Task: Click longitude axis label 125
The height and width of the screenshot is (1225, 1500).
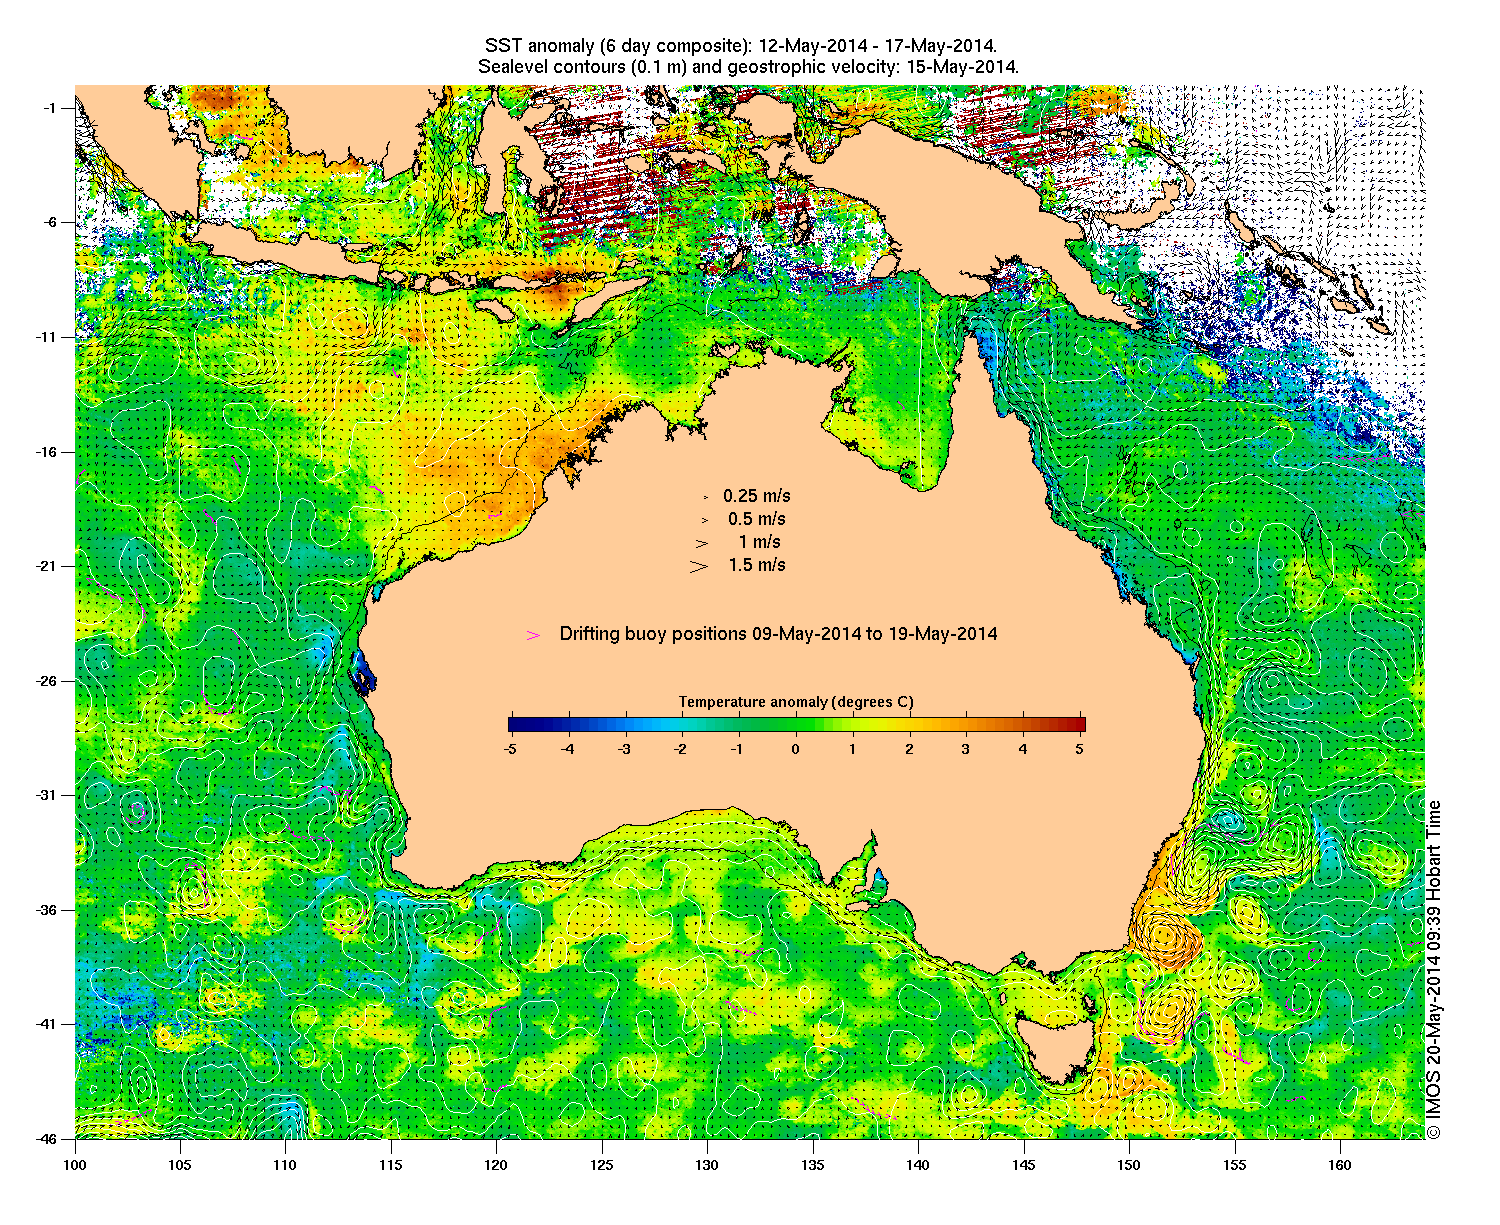Action: (x=602, y=1164)
